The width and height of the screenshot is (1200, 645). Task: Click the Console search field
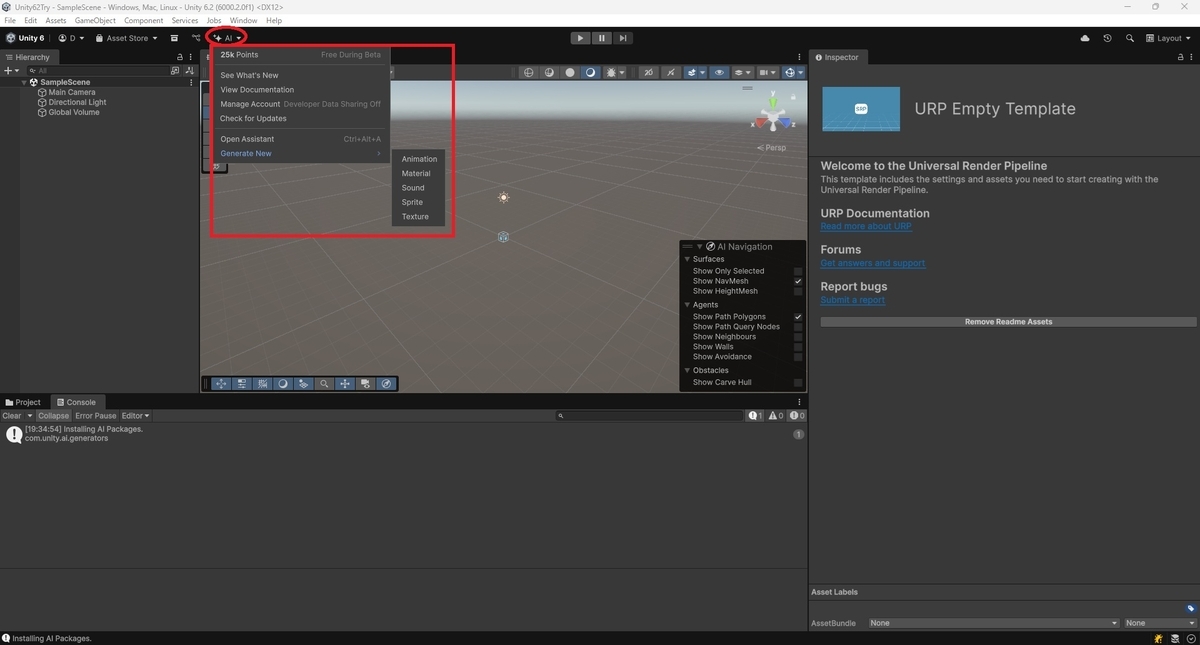click(650, 415)
